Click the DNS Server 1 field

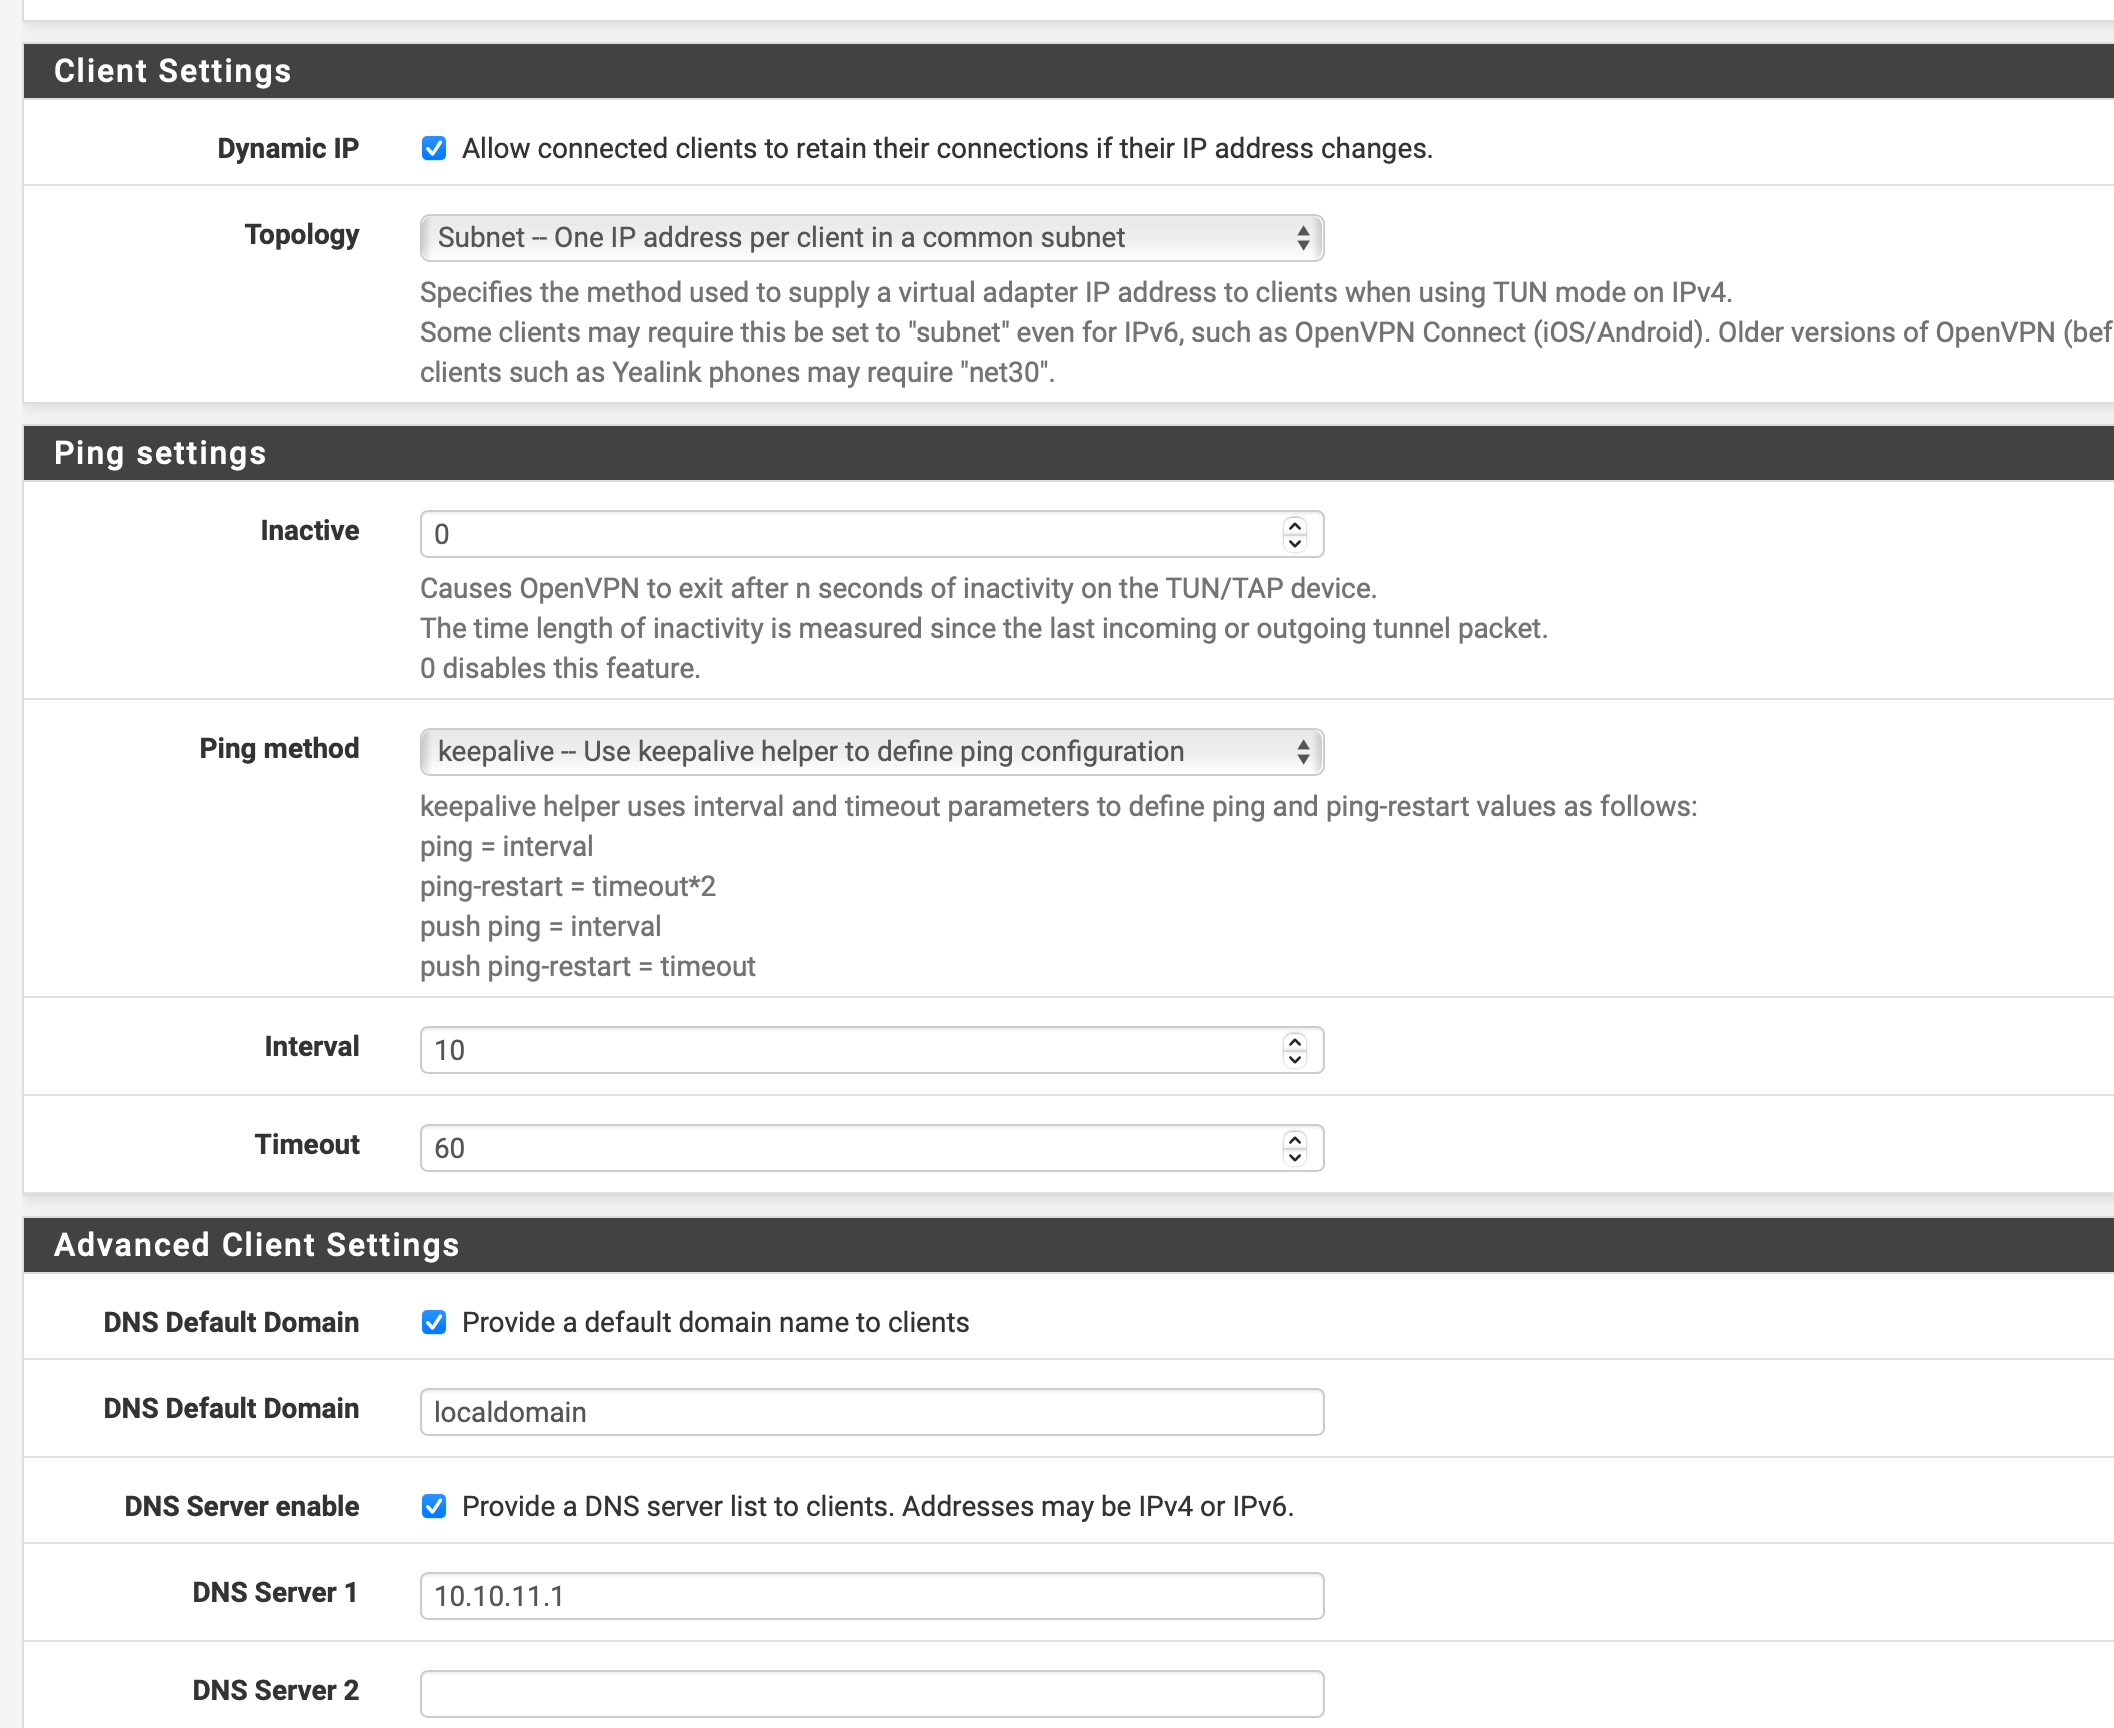871,1596
